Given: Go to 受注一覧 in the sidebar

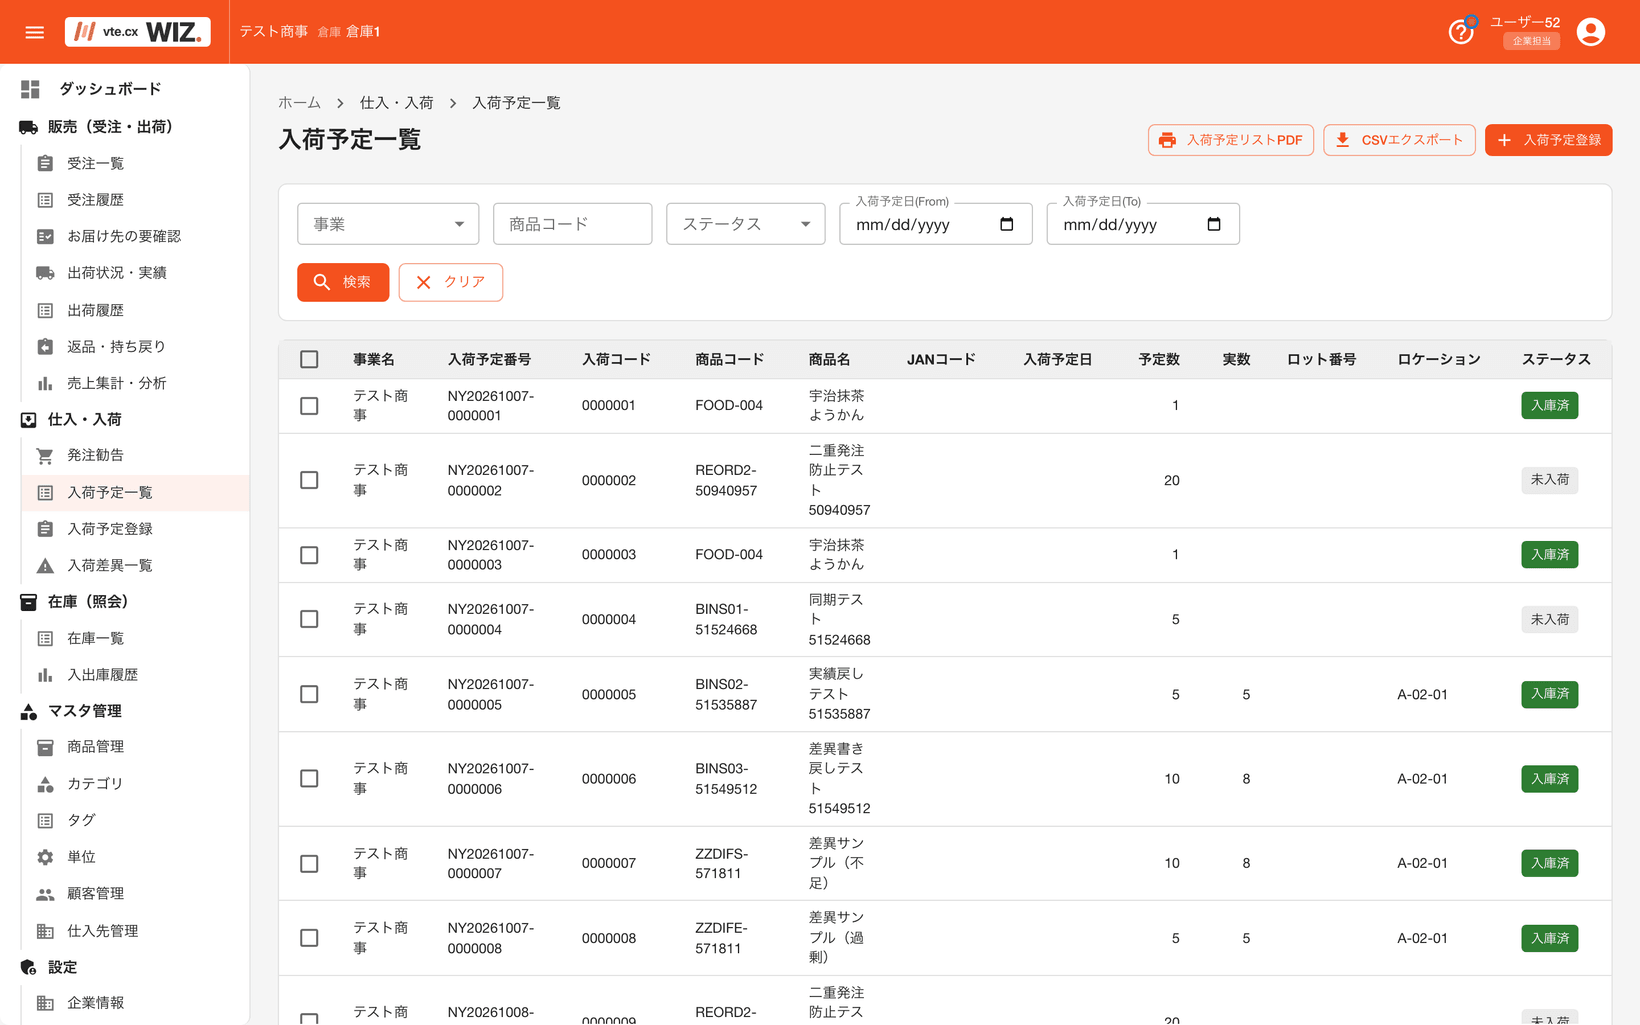Looking at the screenshot, I should pyautogui.click(x=135, y=163).
